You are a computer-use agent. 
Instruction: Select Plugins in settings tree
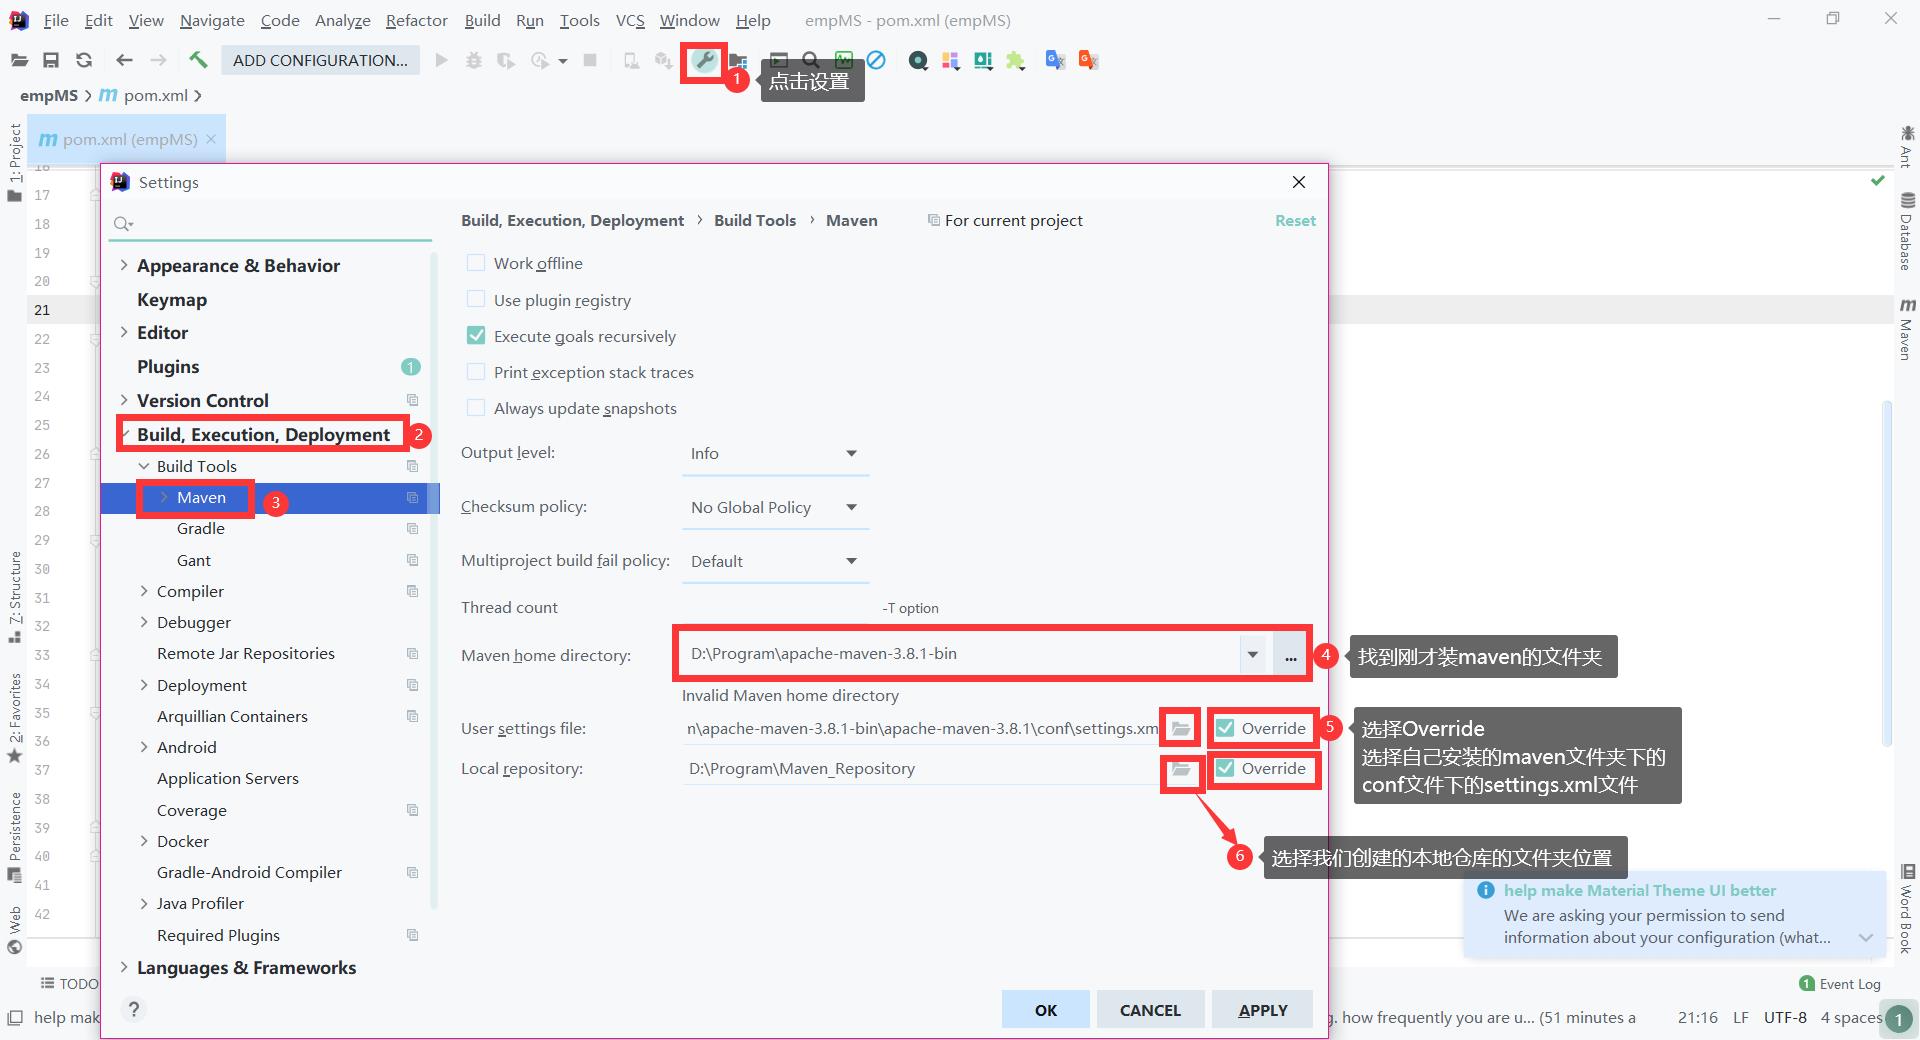168,366
